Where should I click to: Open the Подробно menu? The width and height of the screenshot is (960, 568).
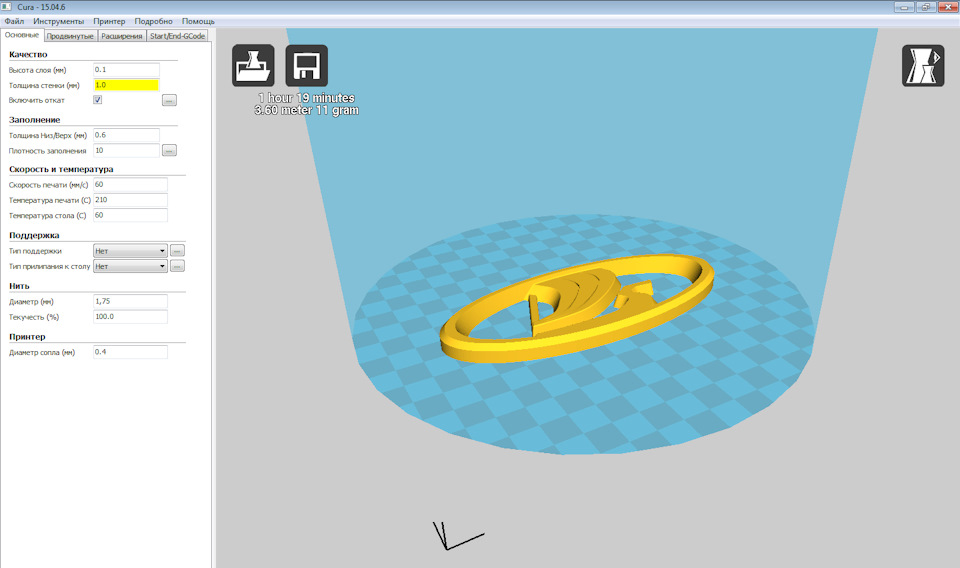pyautogui.click(x=153, y=21)
